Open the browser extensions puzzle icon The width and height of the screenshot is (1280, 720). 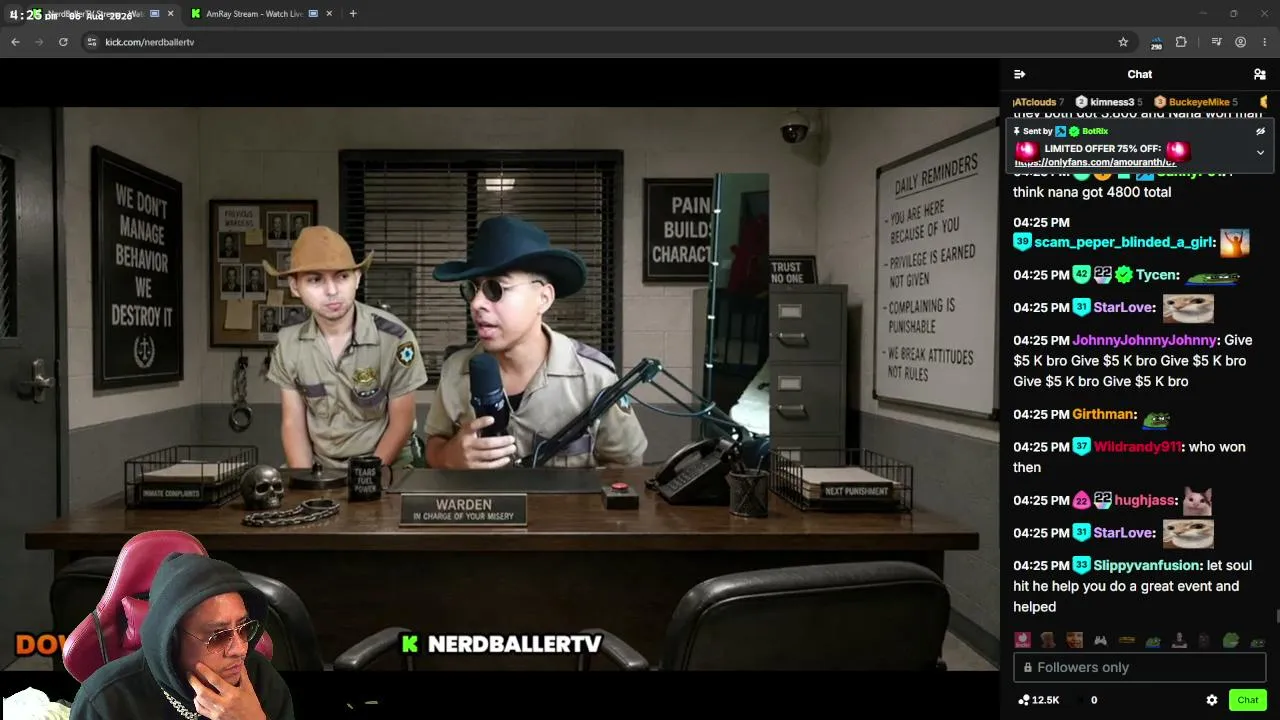[x=1181, y=42]
